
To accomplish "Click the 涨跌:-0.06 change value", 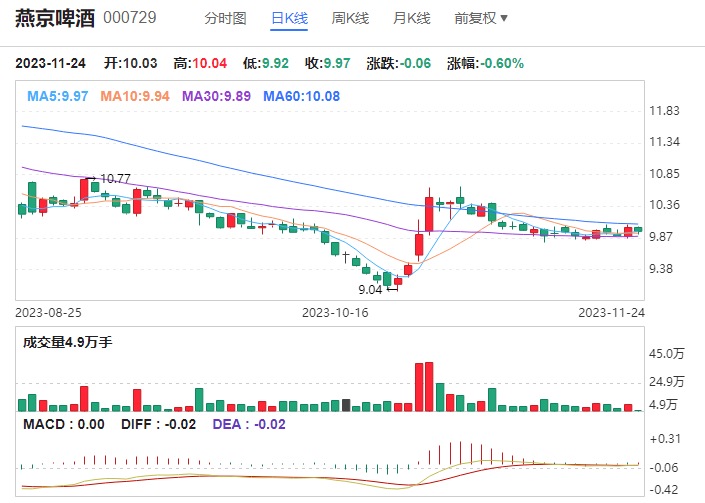I will click(399, 63).
